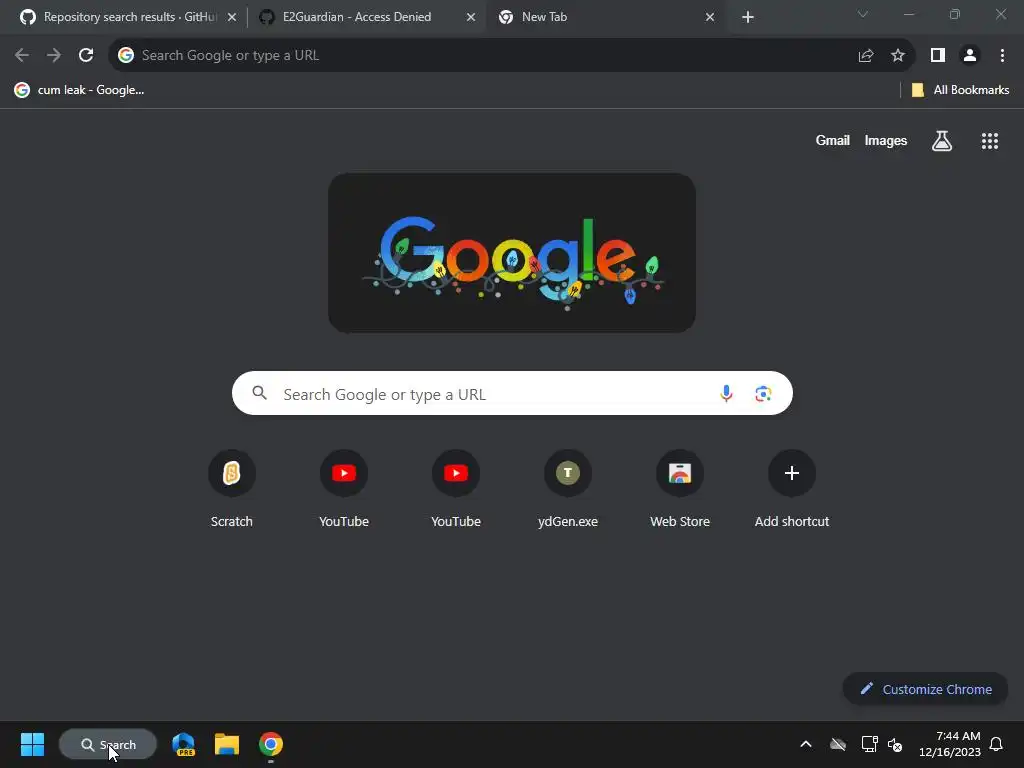Show hidden system tray icons
Image resolution: width=1024 pixels, height=768 pixels.
click(x=806, y=744)
